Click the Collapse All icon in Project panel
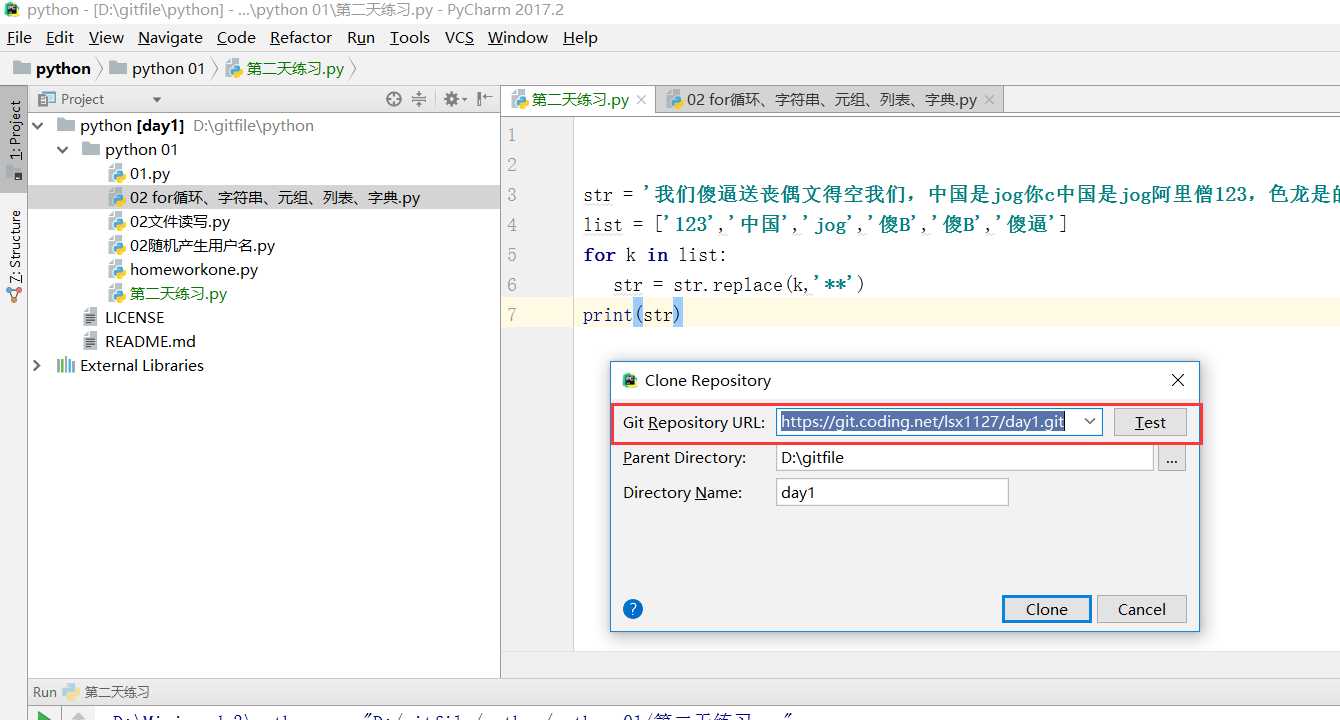 [419, 99]
